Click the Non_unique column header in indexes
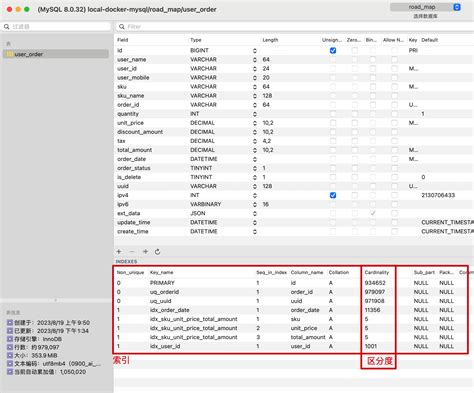Viewport: 474px width, 393px height. coord(130,272)
